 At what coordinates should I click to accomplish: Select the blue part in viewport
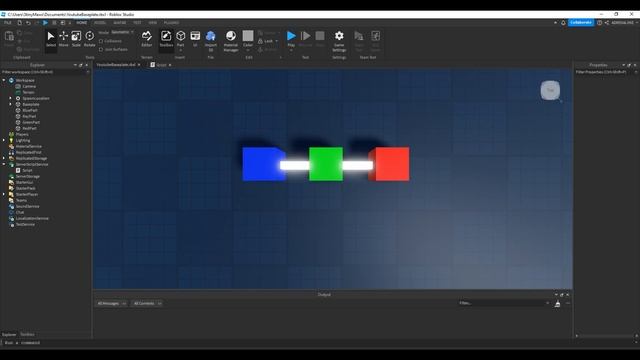[262, 164]
